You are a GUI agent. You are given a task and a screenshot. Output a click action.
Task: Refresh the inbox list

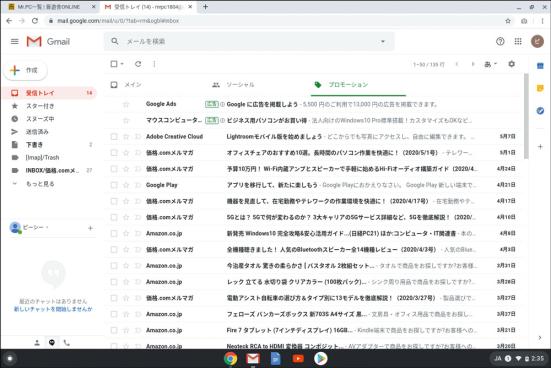click(138, 64)
